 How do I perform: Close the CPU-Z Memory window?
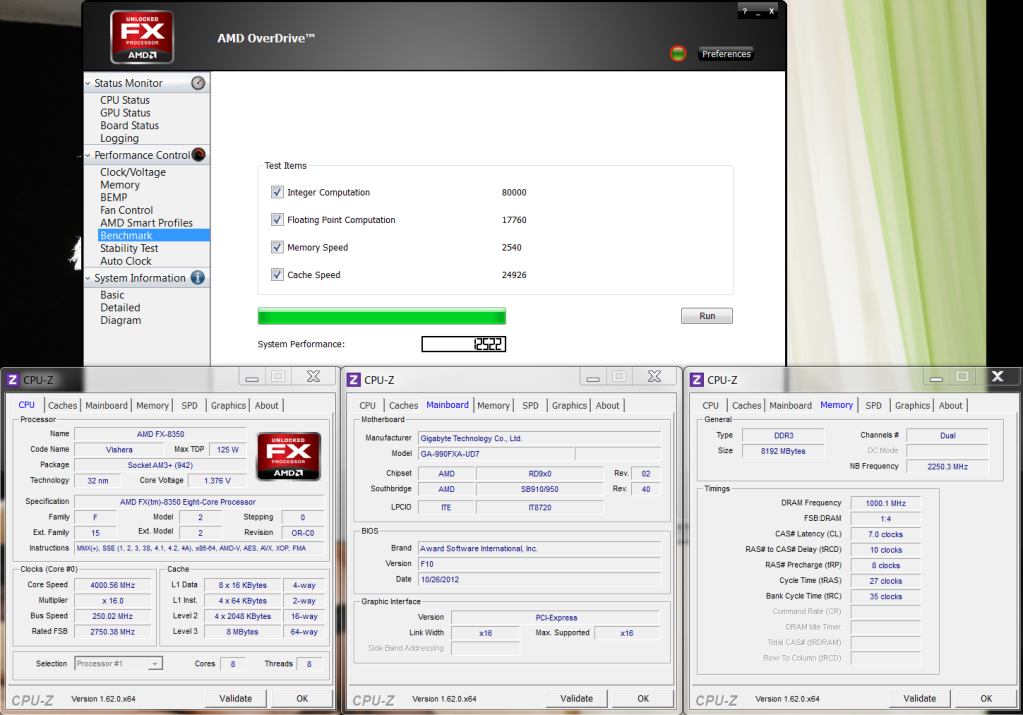point(997,376)
